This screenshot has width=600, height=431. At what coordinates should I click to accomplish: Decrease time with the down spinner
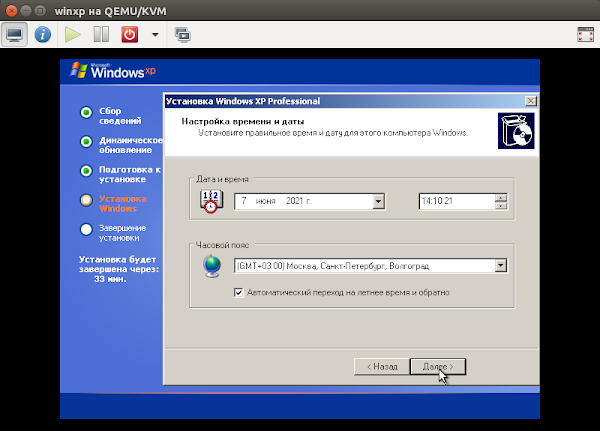501,206
